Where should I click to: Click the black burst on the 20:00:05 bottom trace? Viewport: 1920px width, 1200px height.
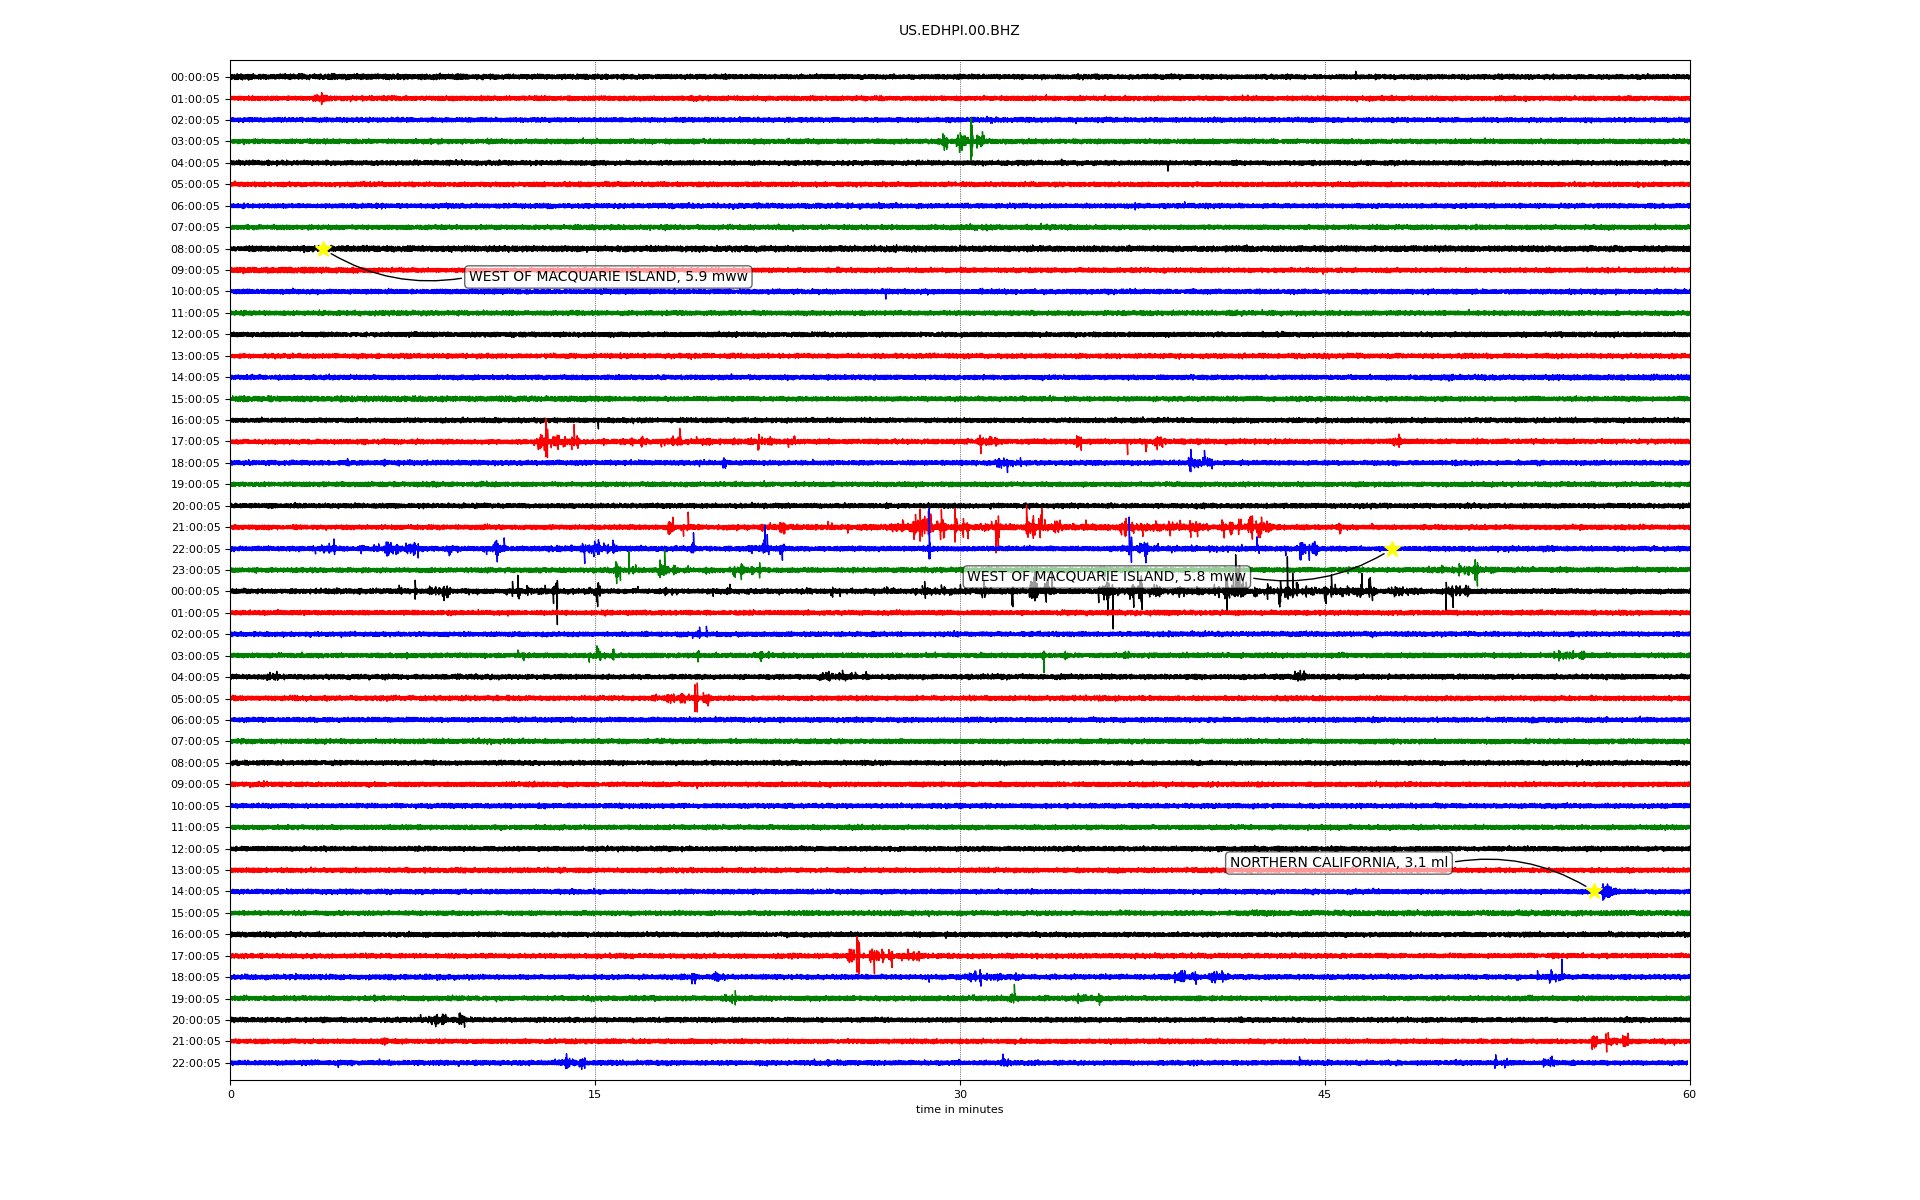pyautogui.click(x=445, y=1020)
